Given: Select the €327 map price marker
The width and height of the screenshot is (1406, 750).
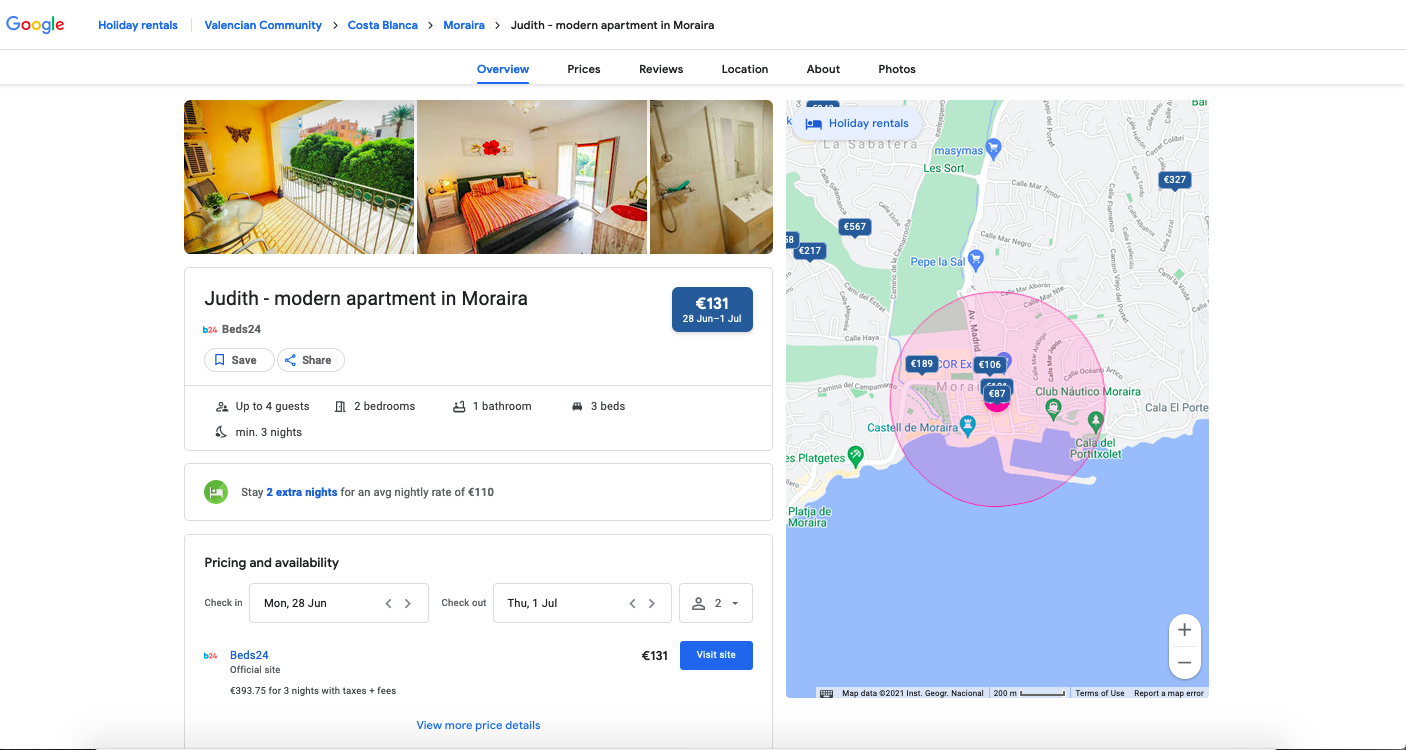Looking at the screenshot, I should click(x=1175, y=180).
